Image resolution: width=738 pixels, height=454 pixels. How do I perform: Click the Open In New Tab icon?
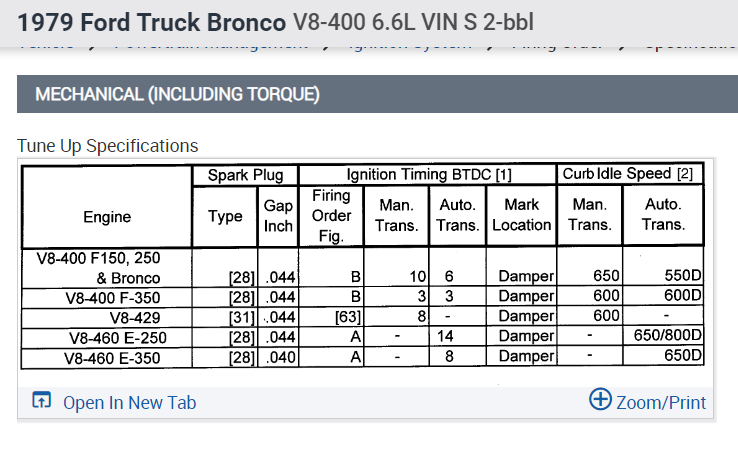pyautogui.click(x=41, y=402)
